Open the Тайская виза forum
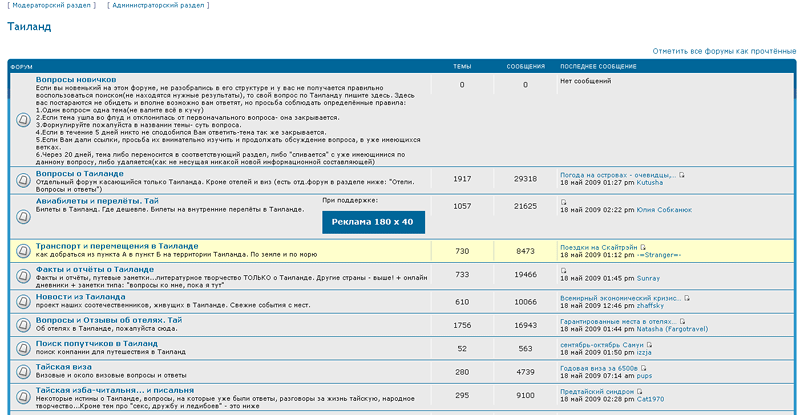 [64, 367]
